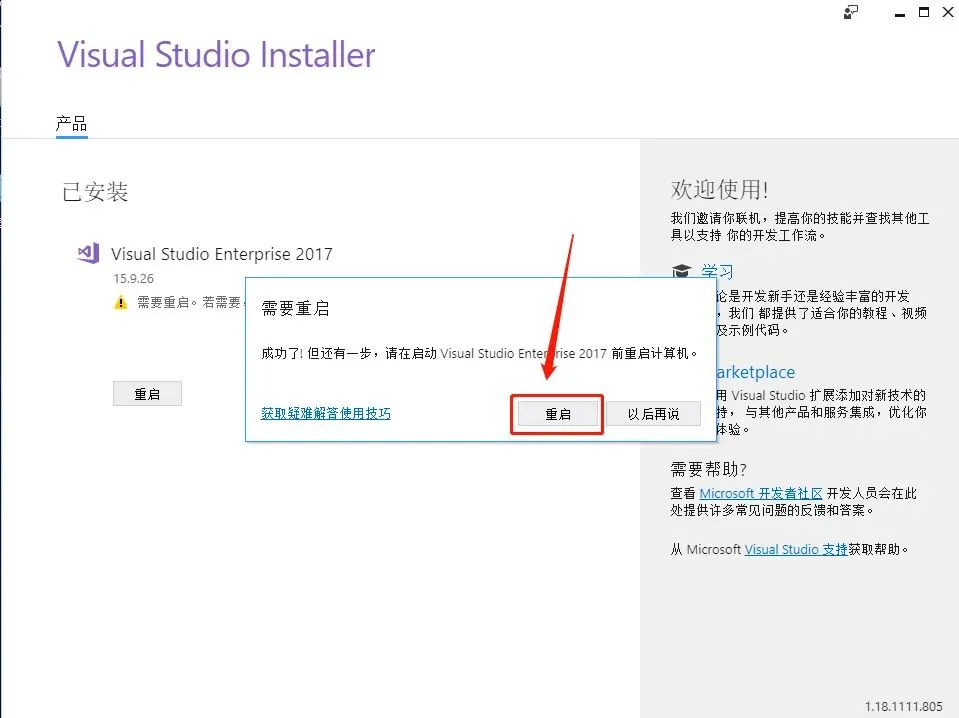Screen dimensions: 959x718
Task: Click the 欢迎使用! heading
Action: 719,190
